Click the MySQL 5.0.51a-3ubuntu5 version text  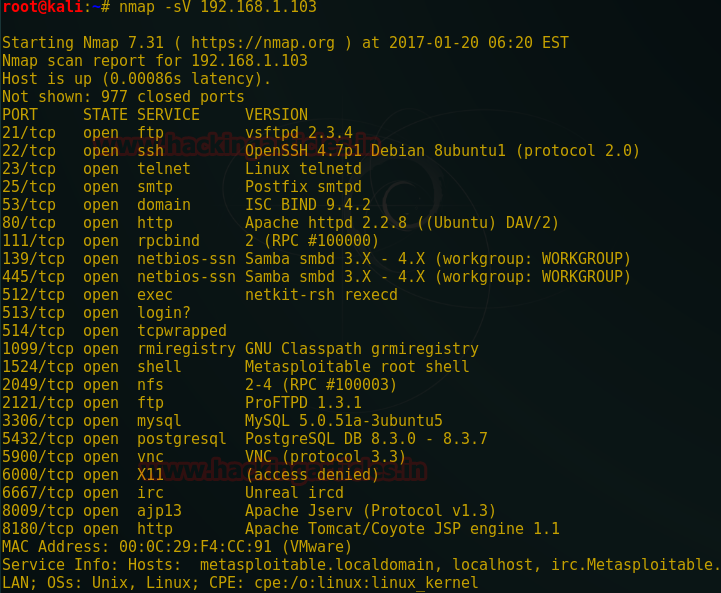(343, 421)
